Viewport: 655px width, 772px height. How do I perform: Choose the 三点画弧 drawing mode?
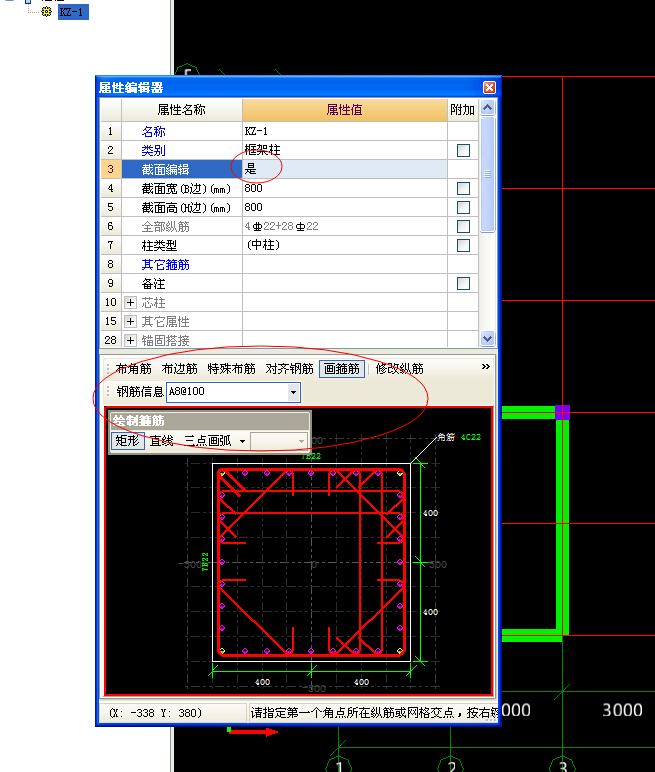point(207,441)
